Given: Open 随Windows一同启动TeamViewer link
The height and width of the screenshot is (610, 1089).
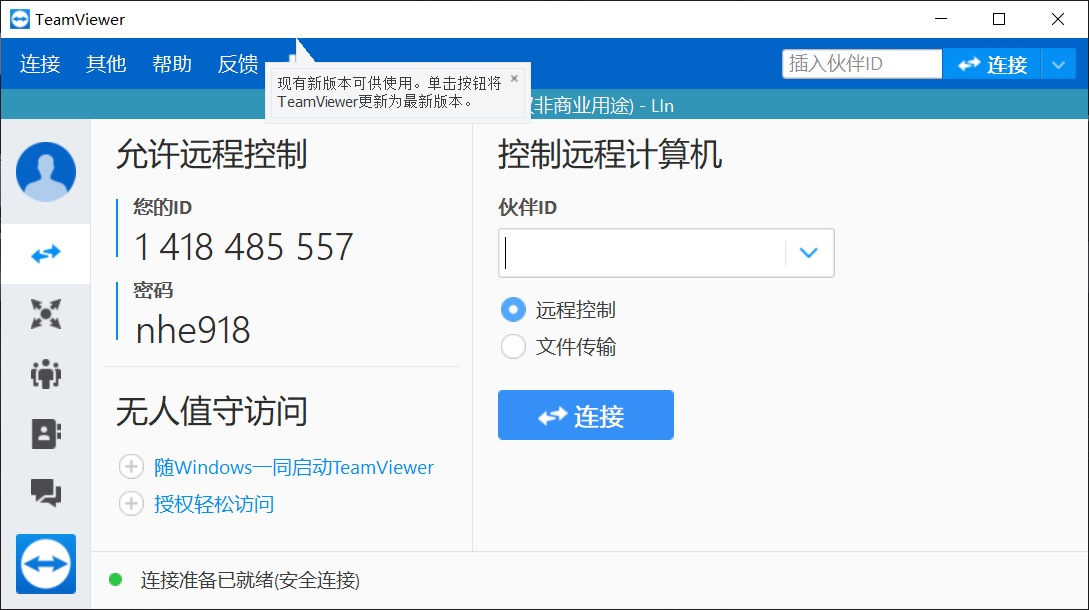Looking at the screenshot, I should pos(294,467).
